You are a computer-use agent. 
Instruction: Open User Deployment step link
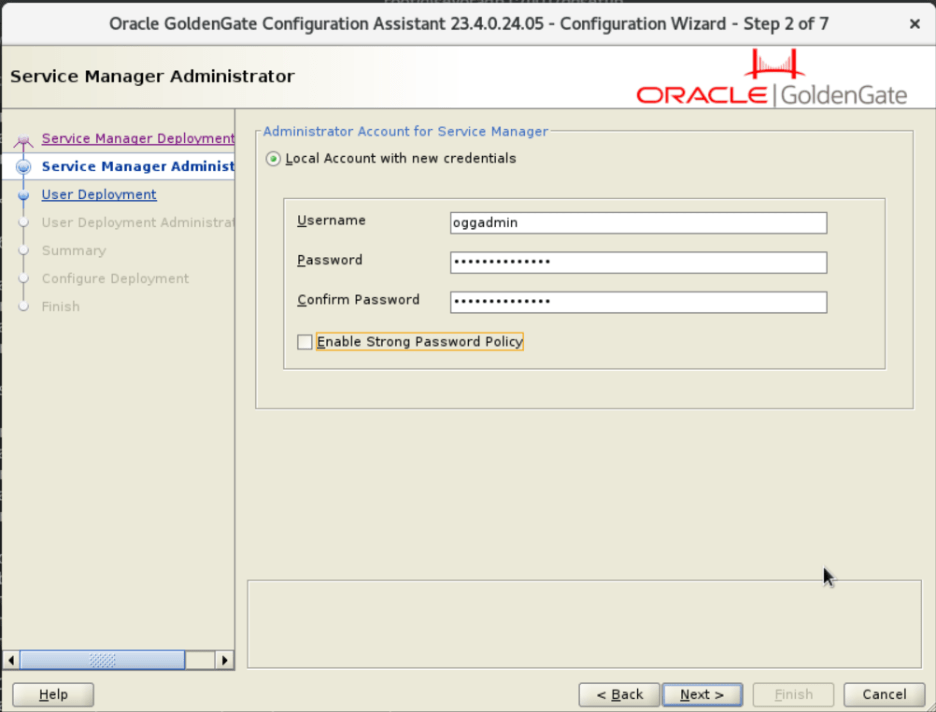pos(99,195)
